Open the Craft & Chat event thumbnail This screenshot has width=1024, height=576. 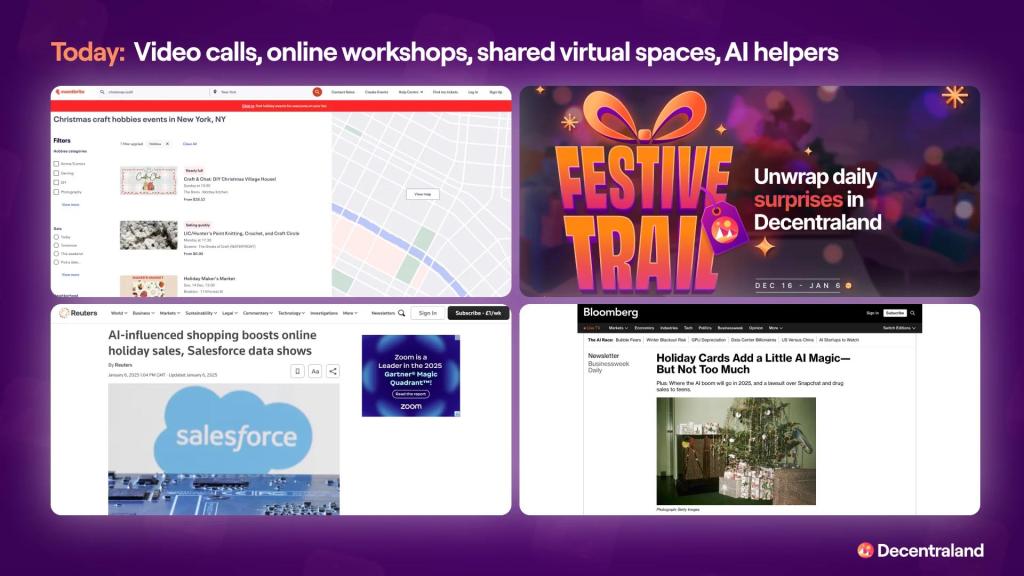pos(150,180)
